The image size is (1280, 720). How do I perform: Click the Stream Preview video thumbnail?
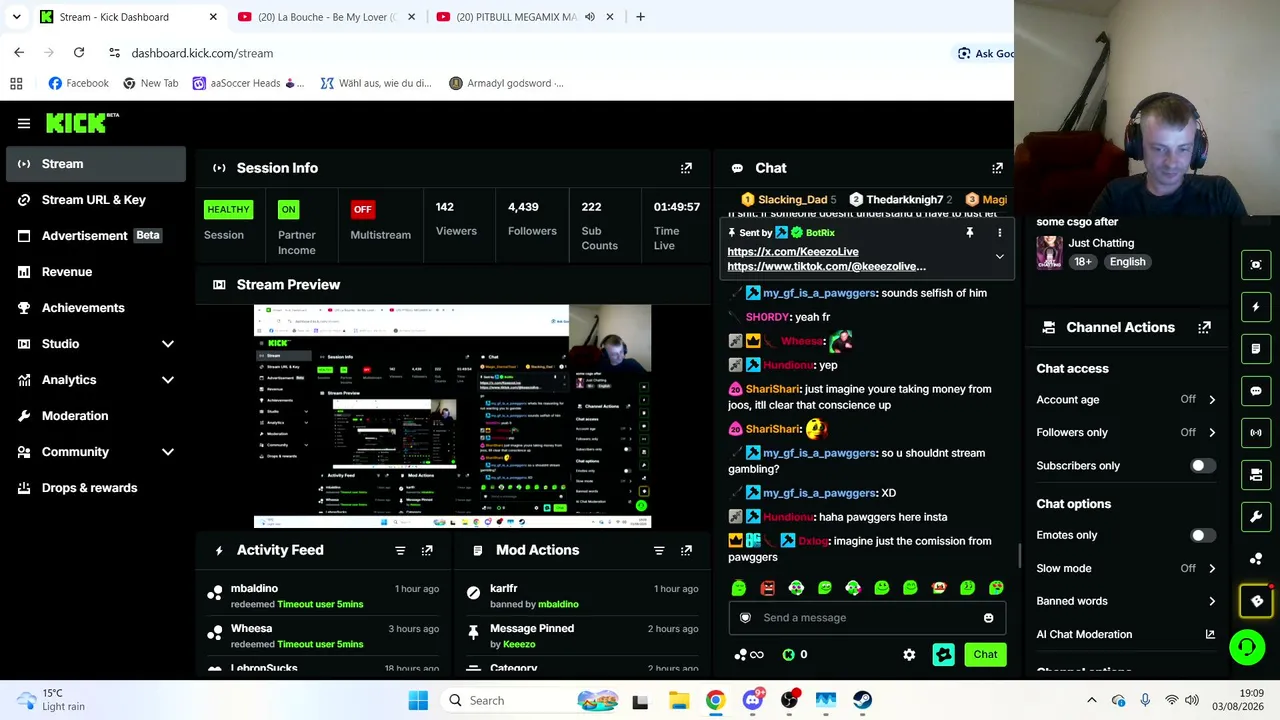452,416
